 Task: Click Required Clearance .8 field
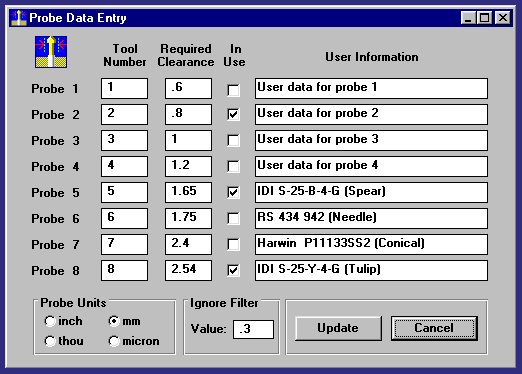click(188, 114)
